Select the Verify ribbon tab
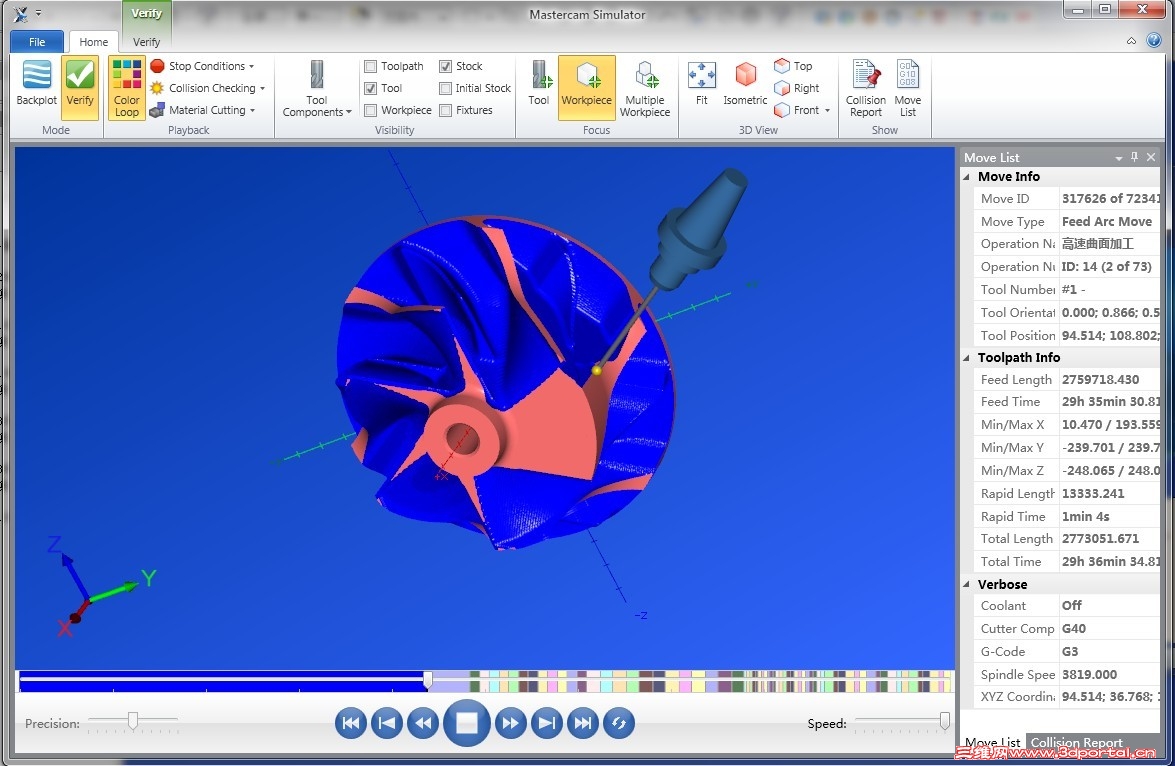1175x766 pixels. 146,42
